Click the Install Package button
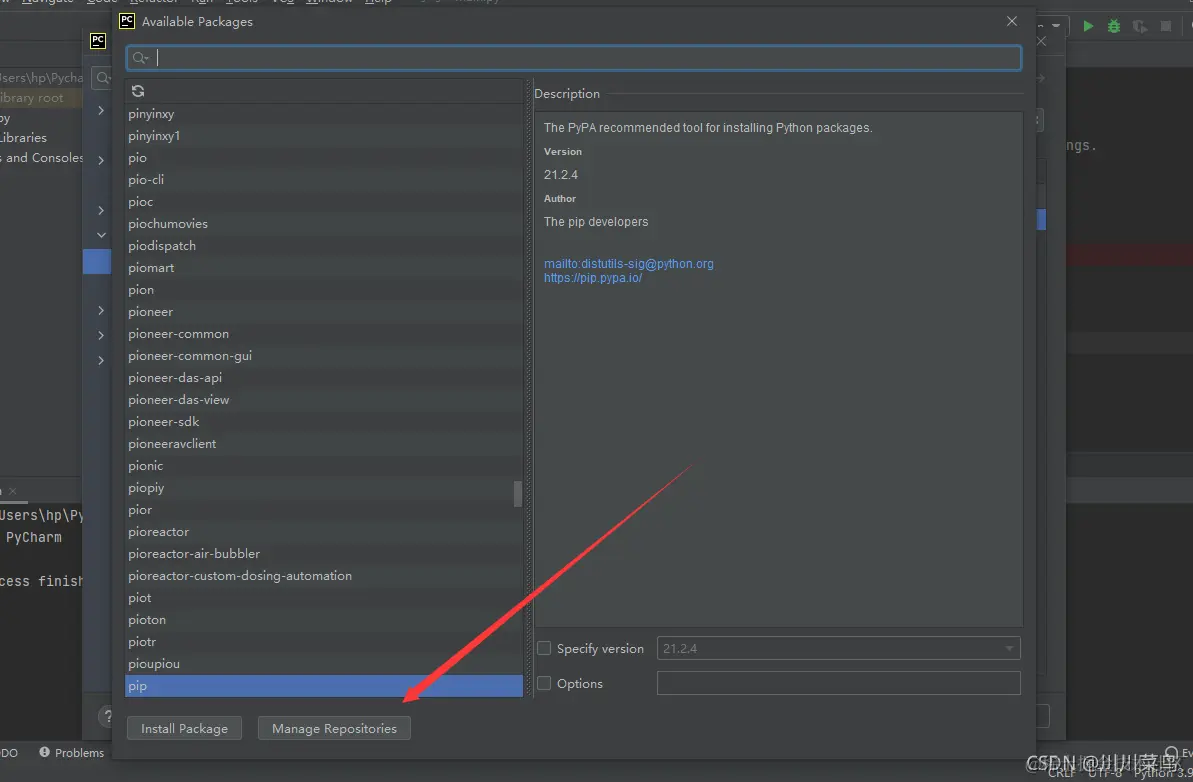1193x782 pixels. [x=184, y=728]
